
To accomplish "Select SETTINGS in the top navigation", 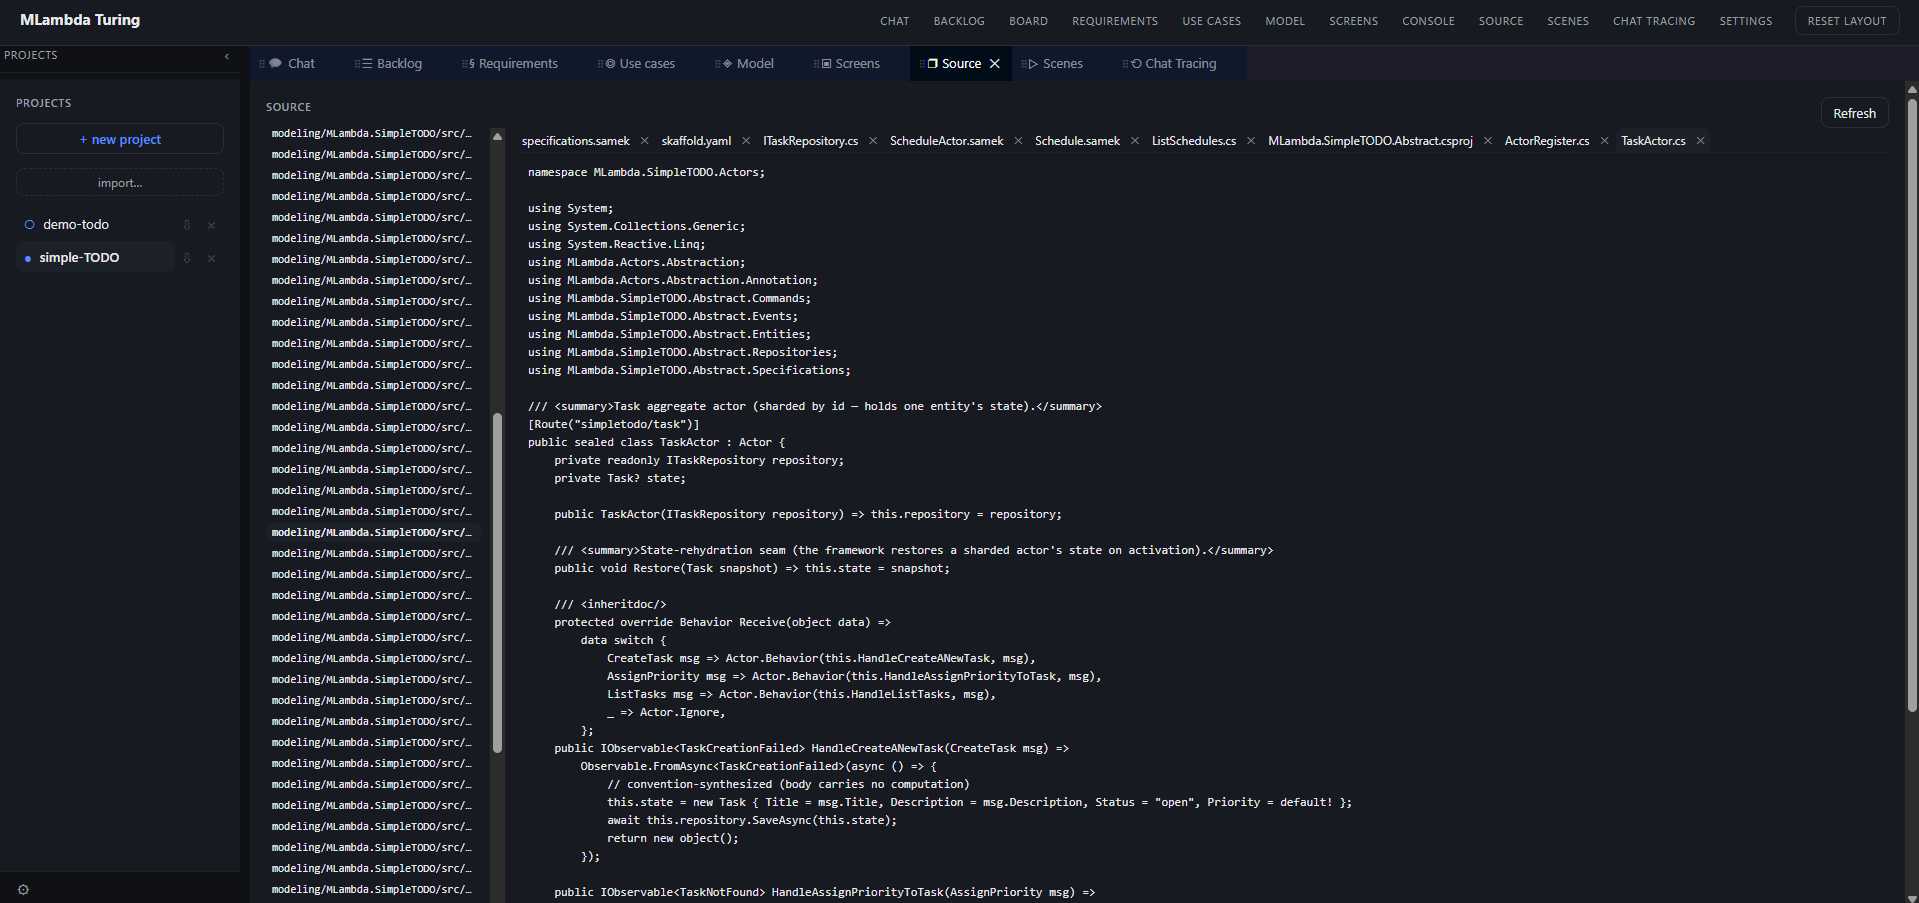I will pyautogui.click(x=1746, y=21).
